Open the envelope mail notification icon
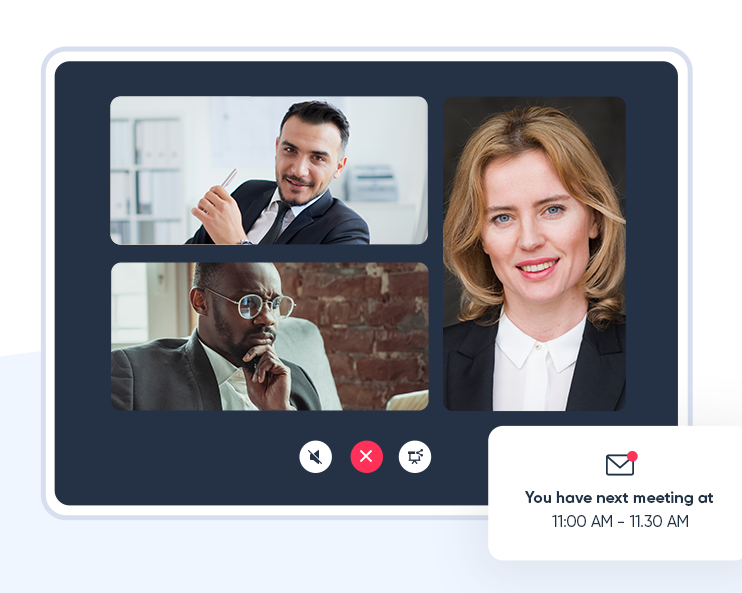The image size is (742, 593). (619, 465)
